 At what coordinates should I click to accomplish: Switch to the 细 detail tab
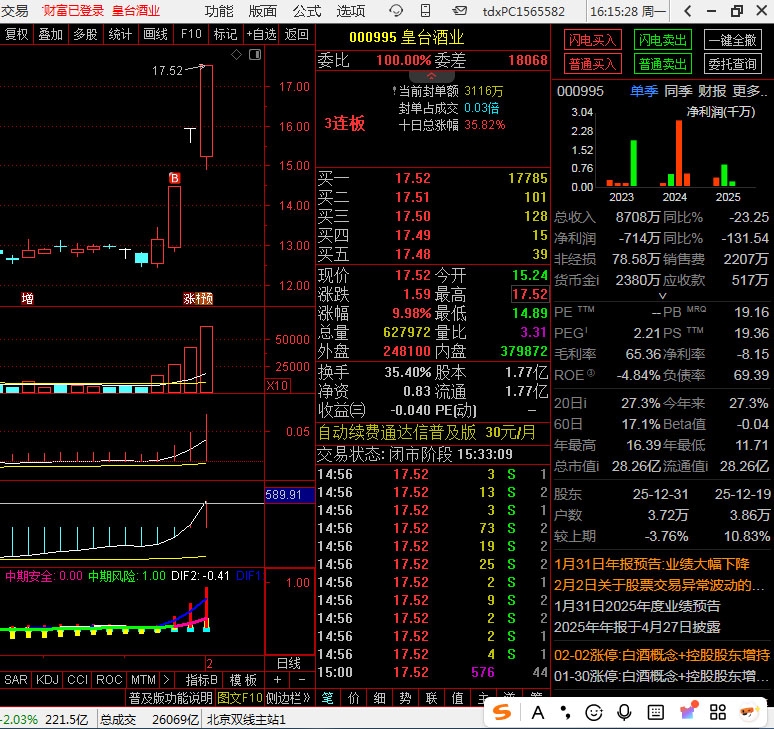pos(380,698)
